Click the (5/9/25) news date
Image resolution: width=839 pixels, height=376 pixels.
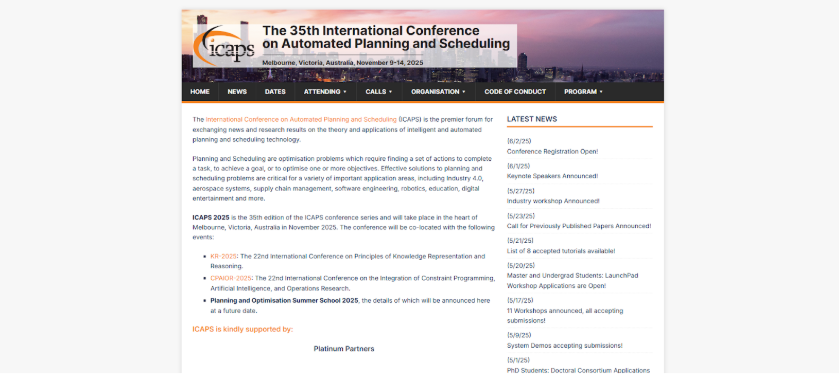coord(519,335)
